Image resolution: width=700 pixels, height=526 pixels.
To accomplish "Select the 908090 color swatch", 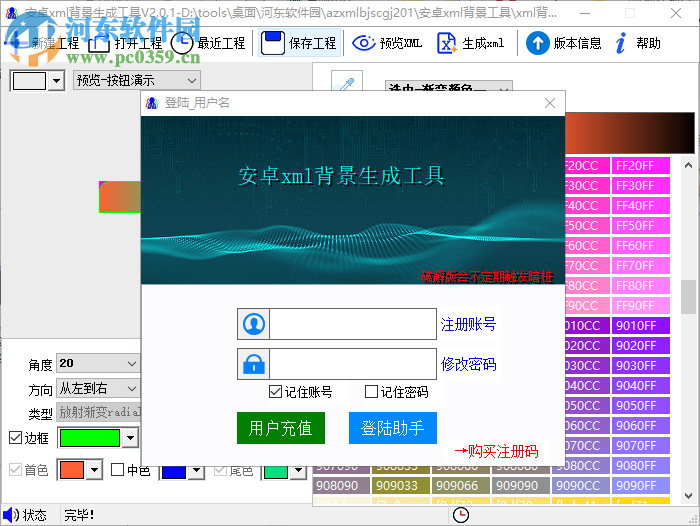I will pyautogui.click(x=342, y=485).
